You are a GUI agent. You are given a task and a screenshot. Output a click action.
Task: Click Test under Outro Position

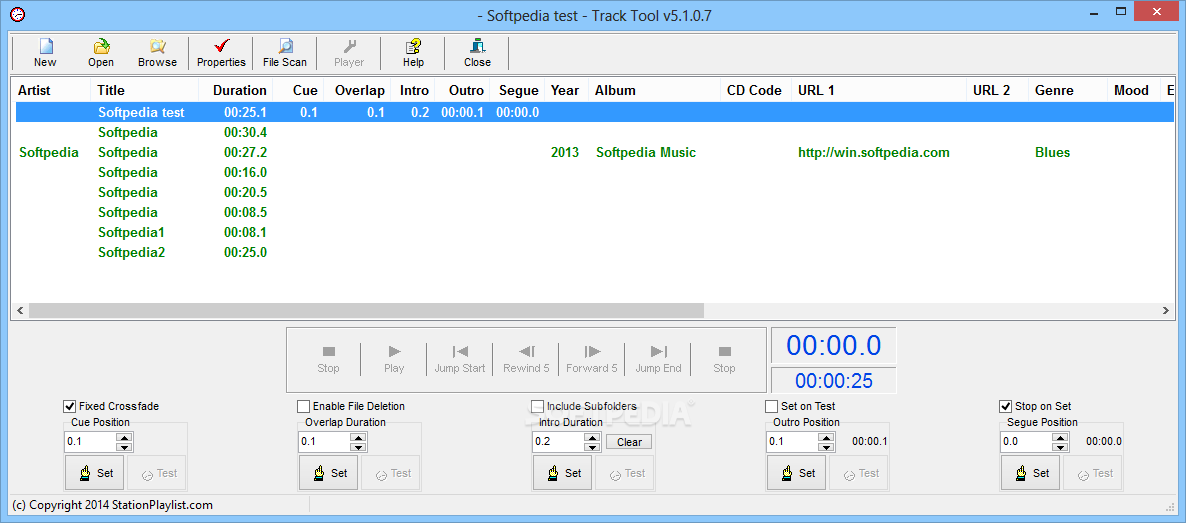tap(858, 473)
